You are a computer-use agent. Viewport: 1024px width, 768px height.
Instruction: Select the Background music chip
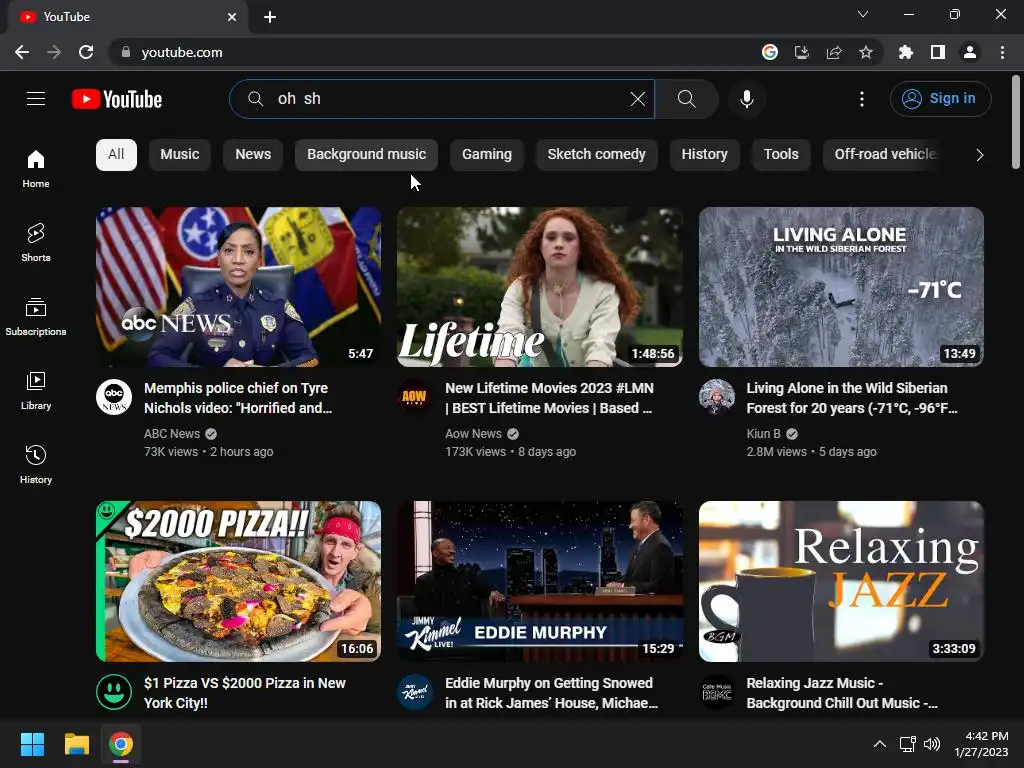pyautogui.click(x=366, y=155)
